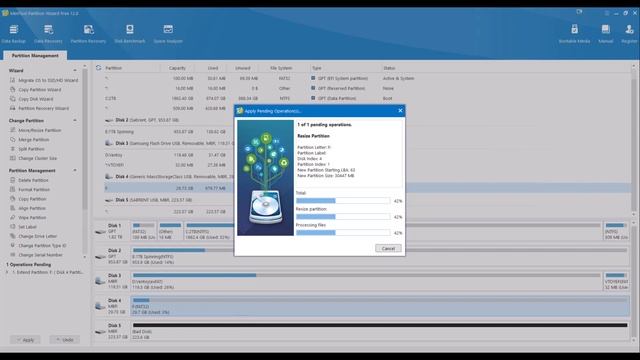The width and height of the screenshot is (640, 360).
Task: Launch the Data Recovery tool
Action: click(x=48, y=33)
